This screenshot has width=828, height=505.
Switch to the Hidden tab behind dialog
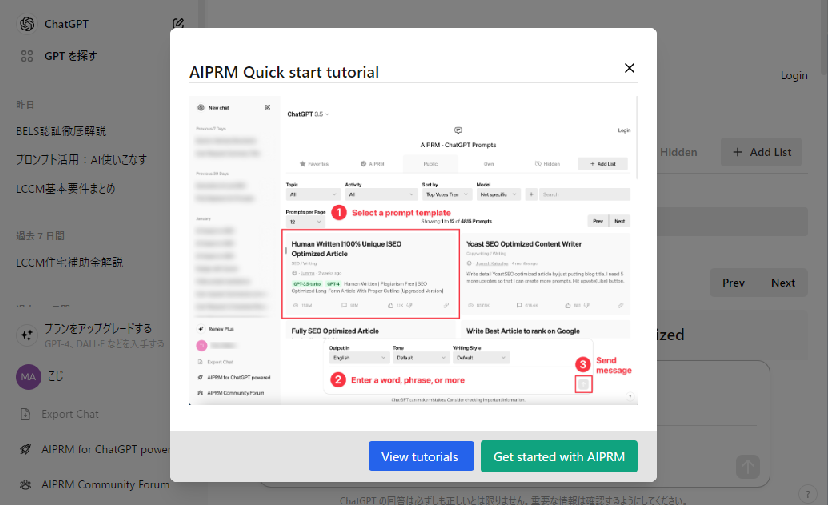click(x=679, y=152)
